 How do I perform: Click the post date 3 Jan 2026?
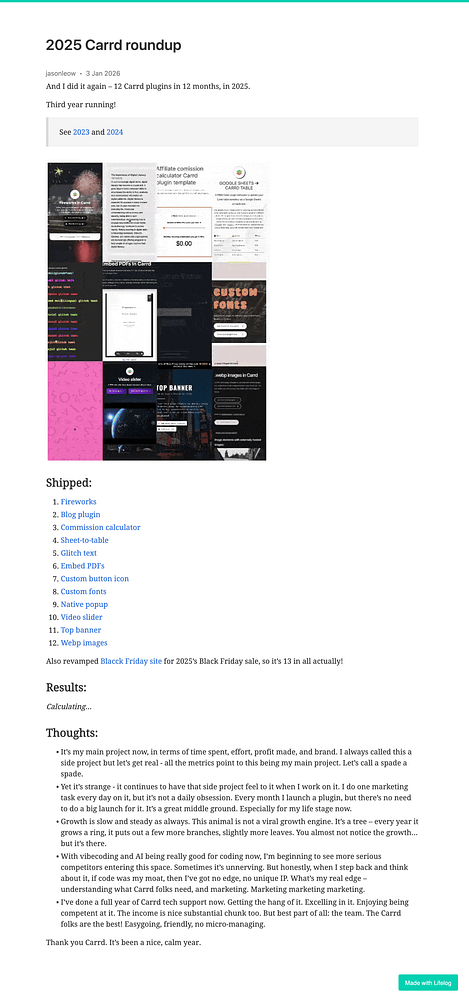(x=103, y=73)
